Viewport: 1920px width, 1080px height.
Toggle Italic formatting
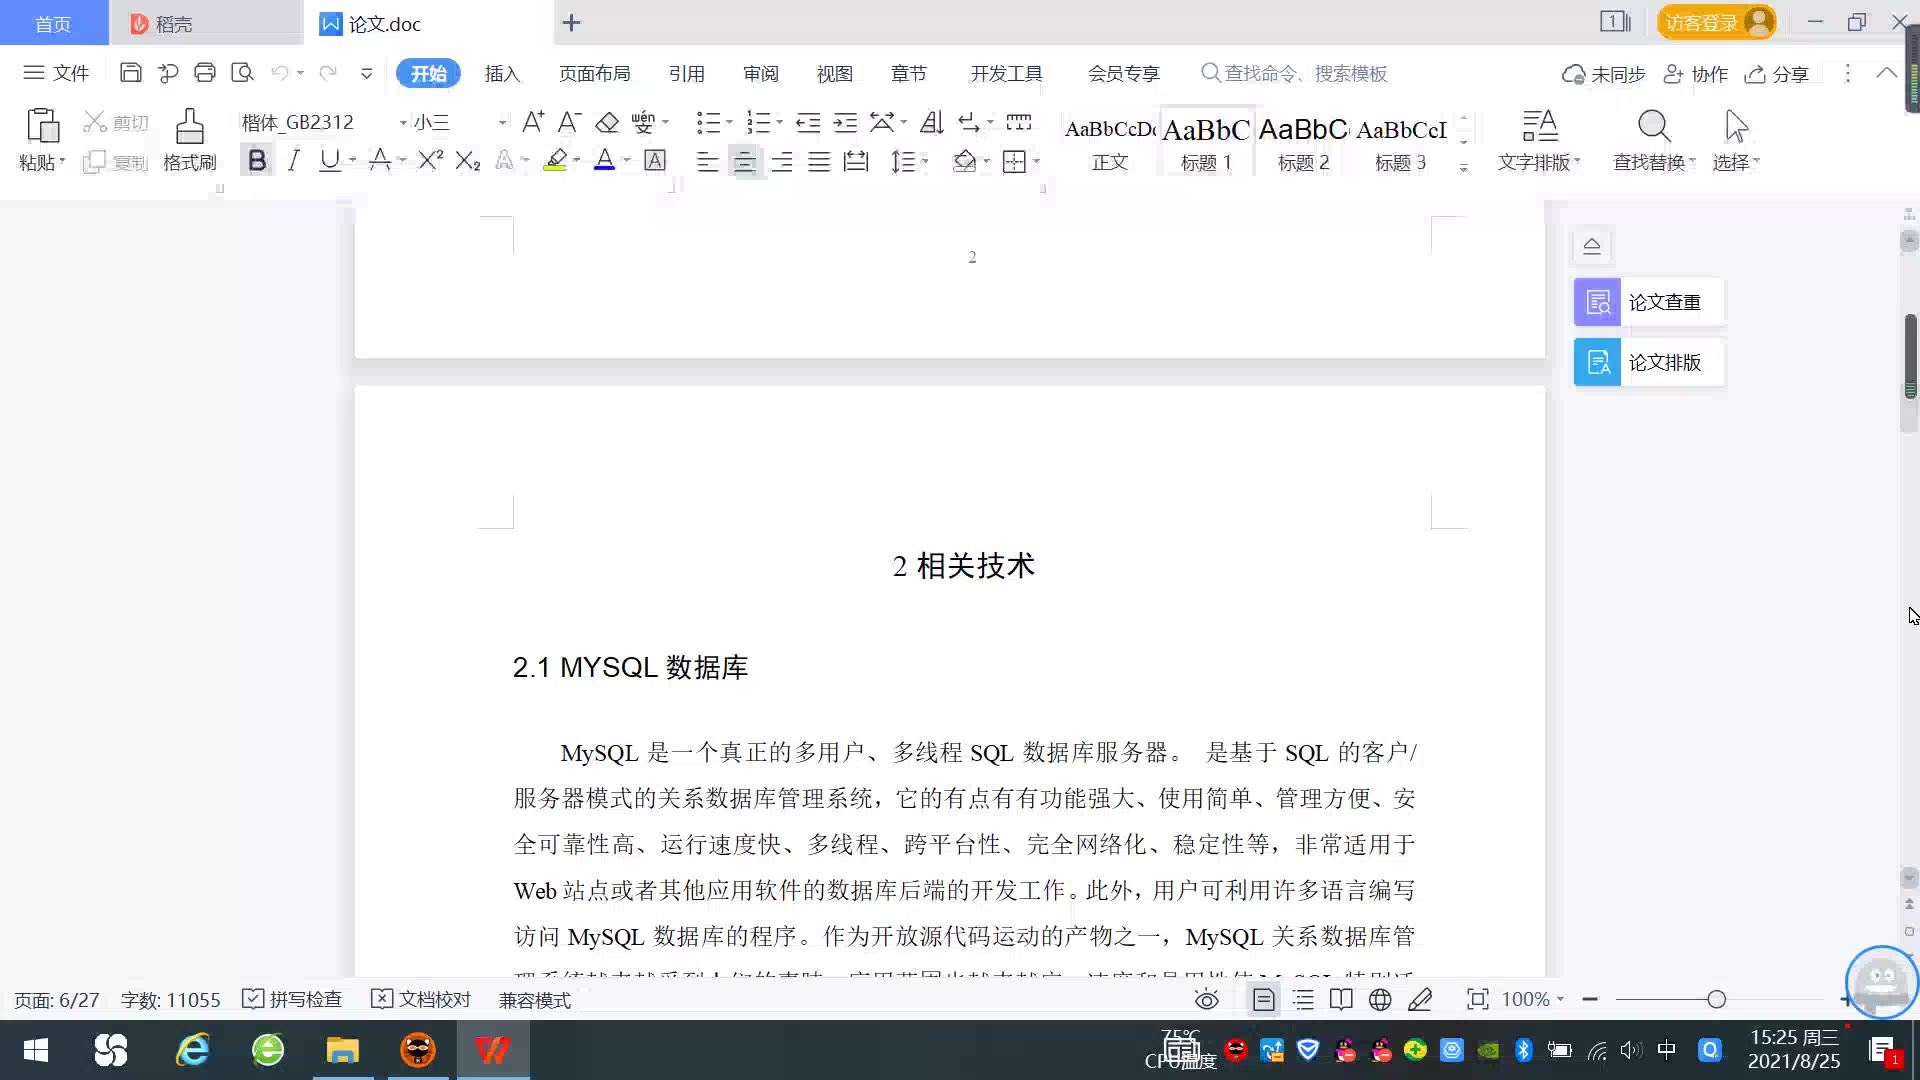tap(293, 160)
